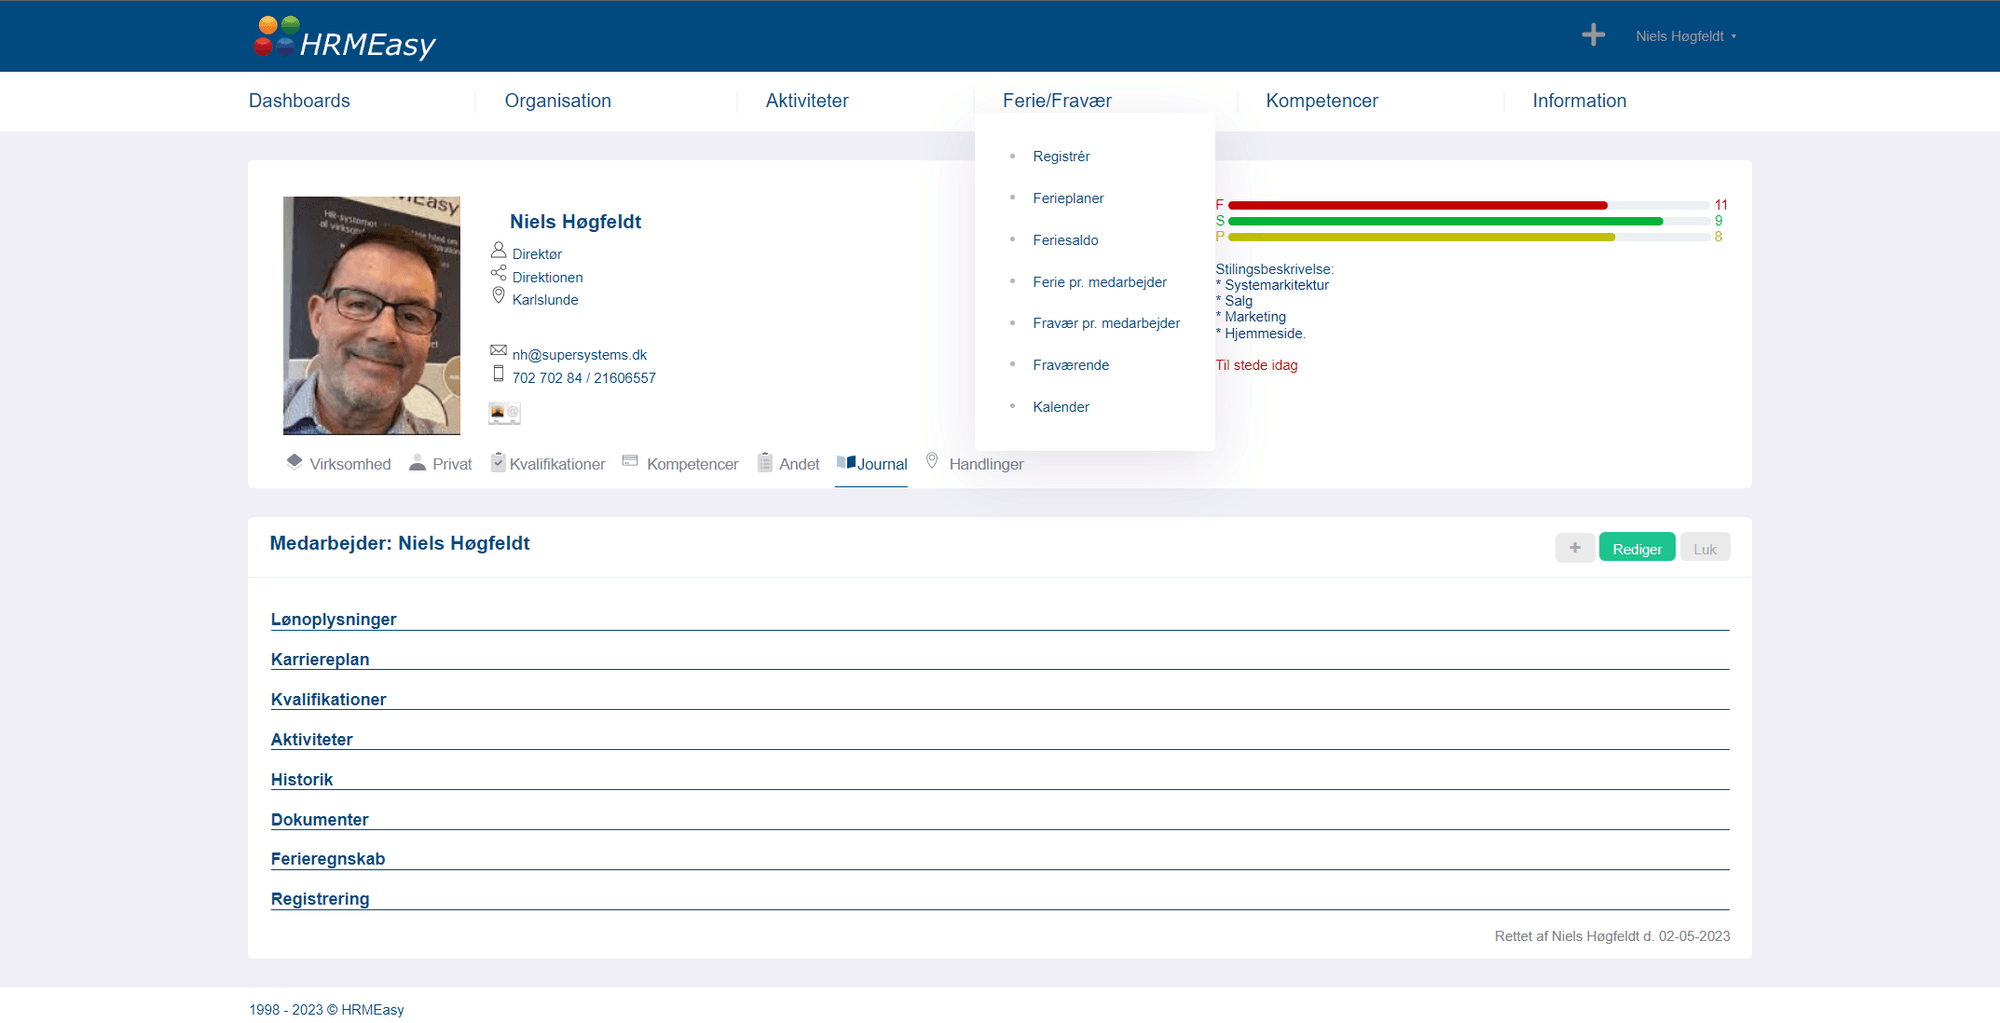Click the image upload icon under contact info

[504, 413]
